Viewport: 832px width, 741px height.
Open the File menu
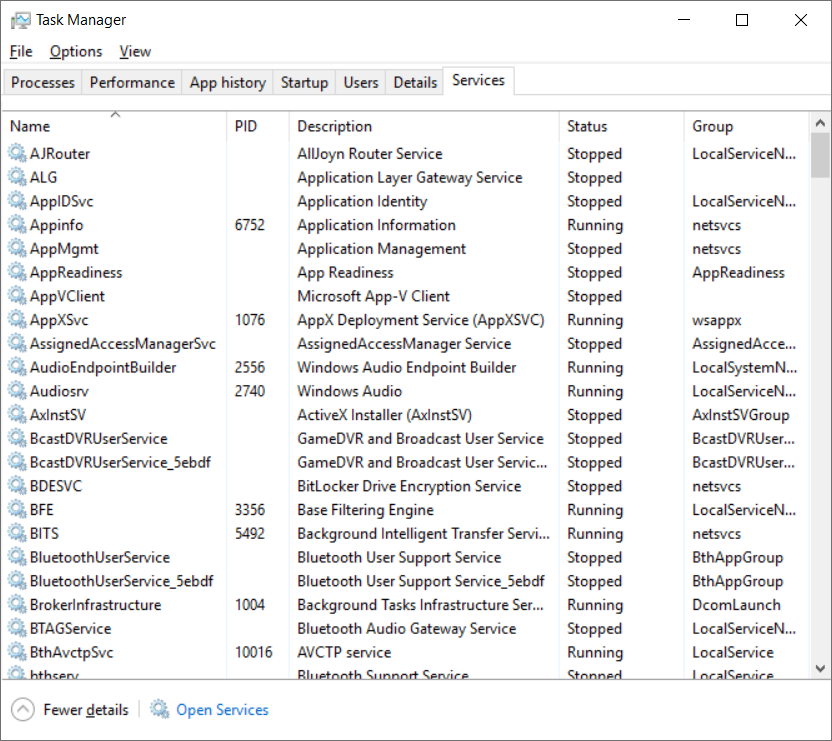[x=21, y=51]
